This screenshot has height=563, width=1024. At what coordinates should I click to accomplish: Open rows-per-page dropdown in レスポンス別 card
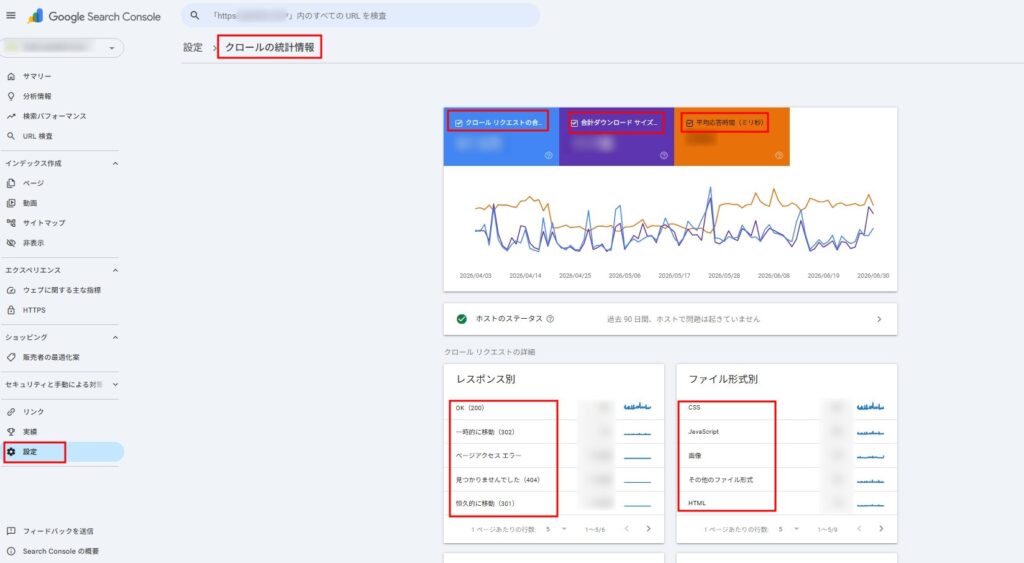tap(556, 529)
